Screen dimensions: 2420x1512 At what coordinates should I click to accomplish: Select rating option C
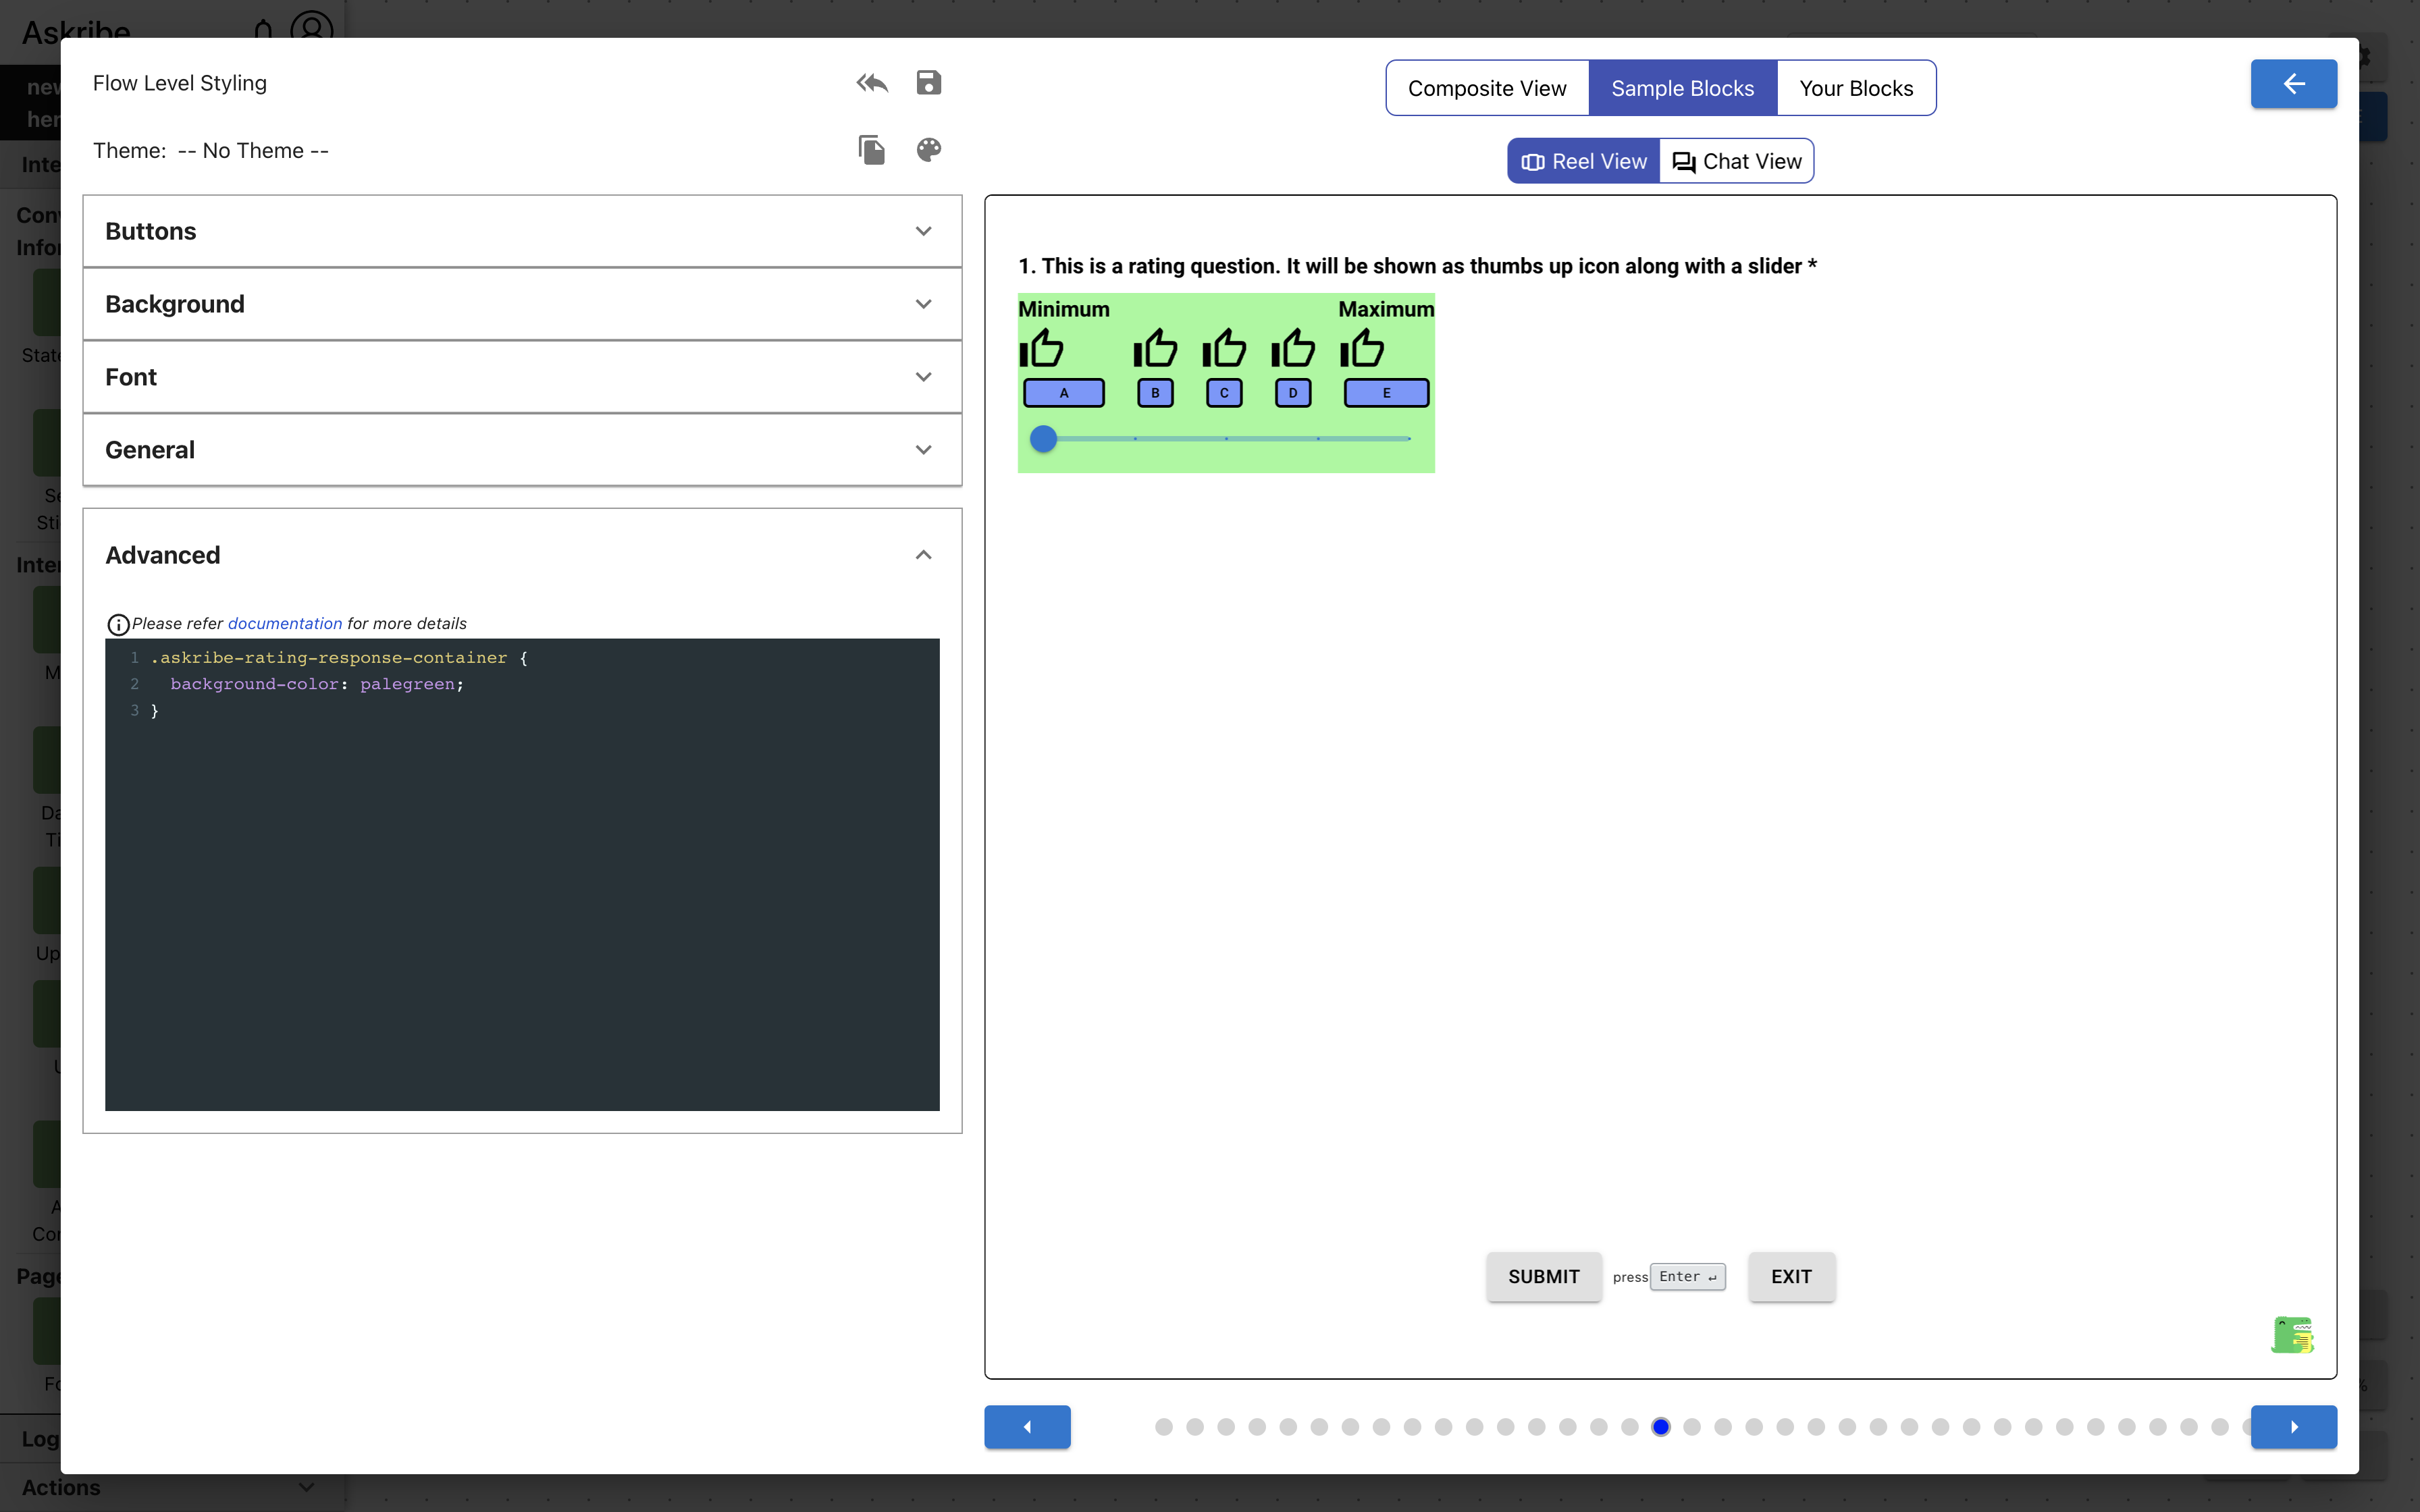tap(1224, 393)
